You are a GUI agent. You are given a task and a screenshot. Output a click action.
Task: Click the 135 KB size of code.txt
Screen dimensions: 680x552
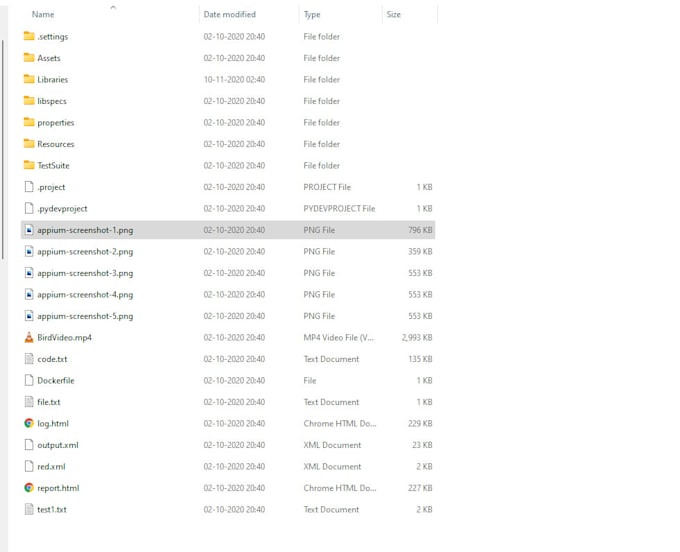point(420,359)
